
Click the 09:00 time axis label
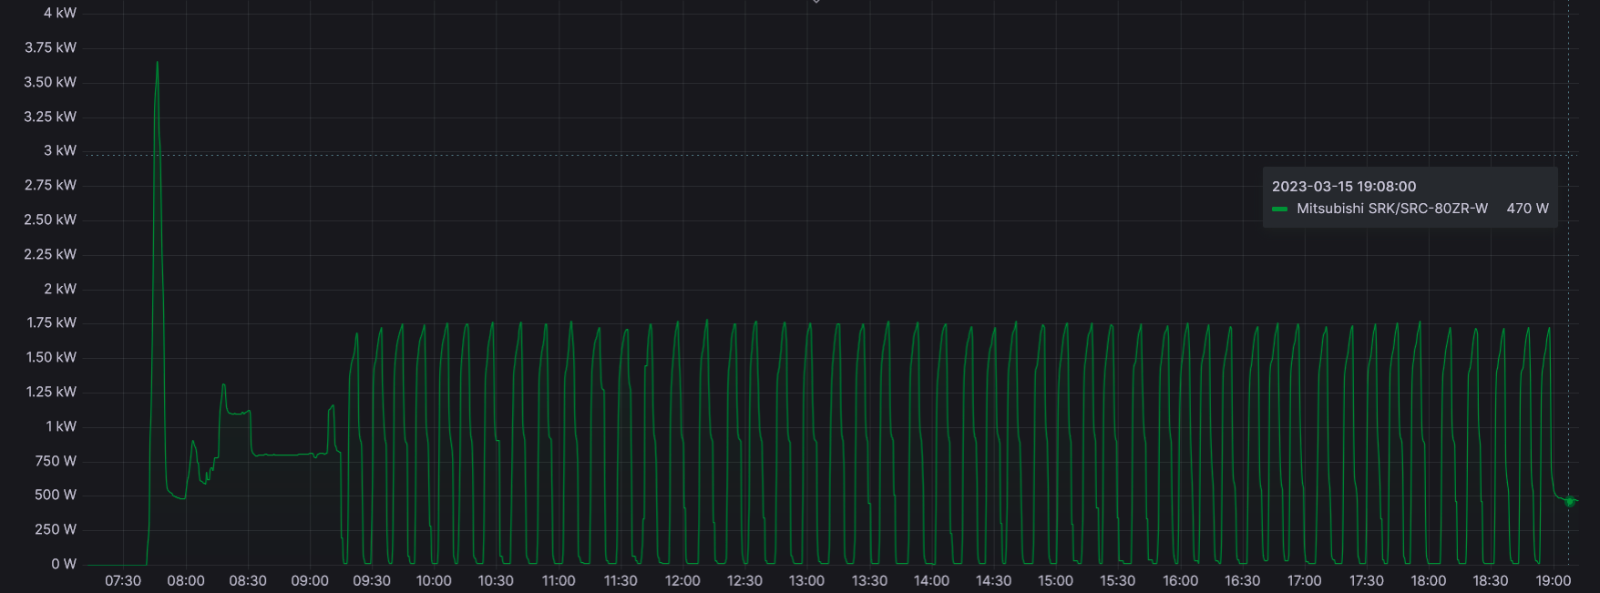point(310,581)
